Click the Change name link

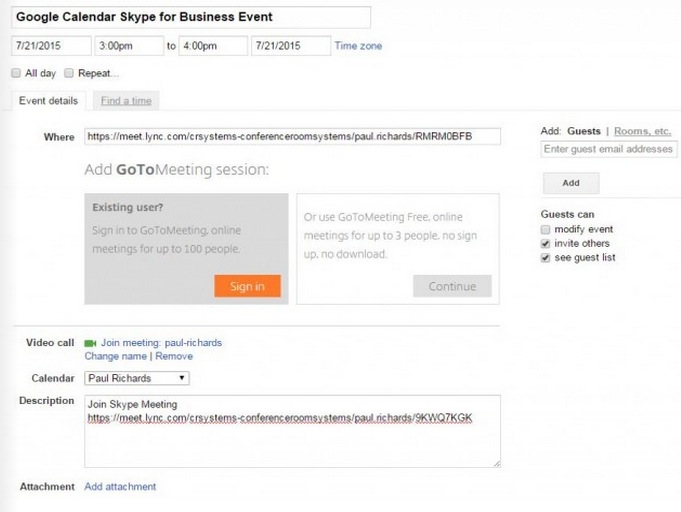[116, 356]
